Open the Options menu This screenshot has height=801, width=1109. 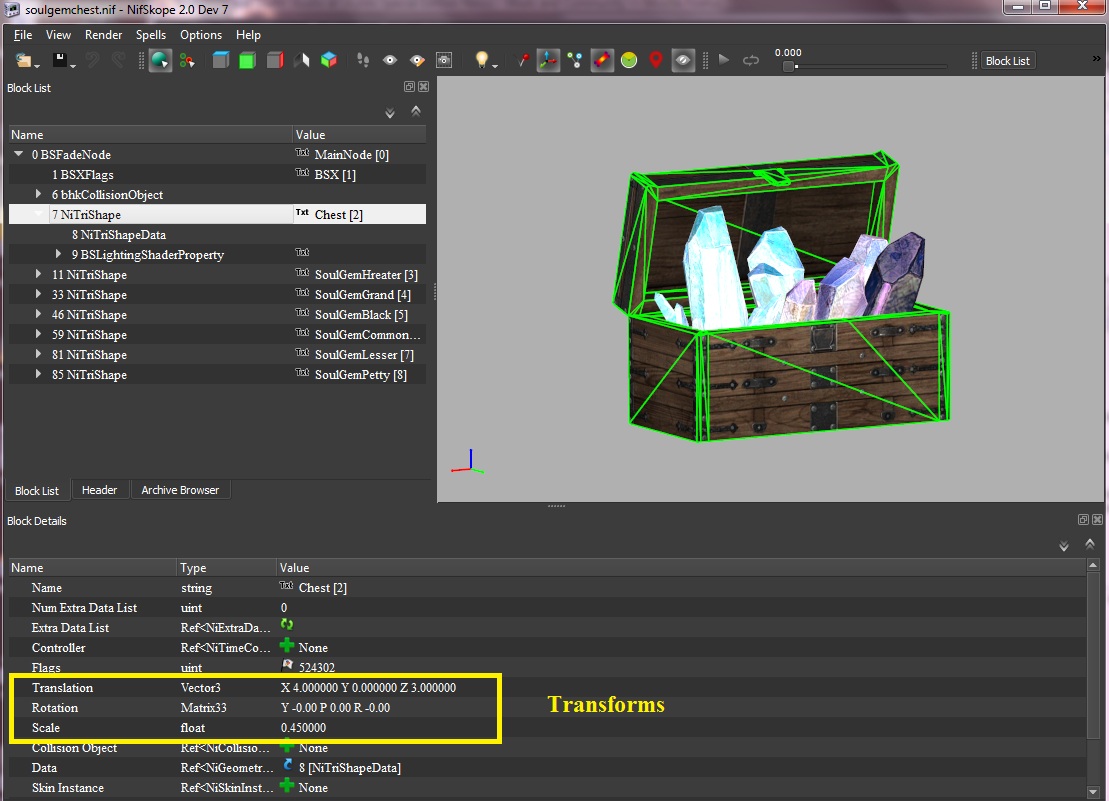click(x=201, y=35)
